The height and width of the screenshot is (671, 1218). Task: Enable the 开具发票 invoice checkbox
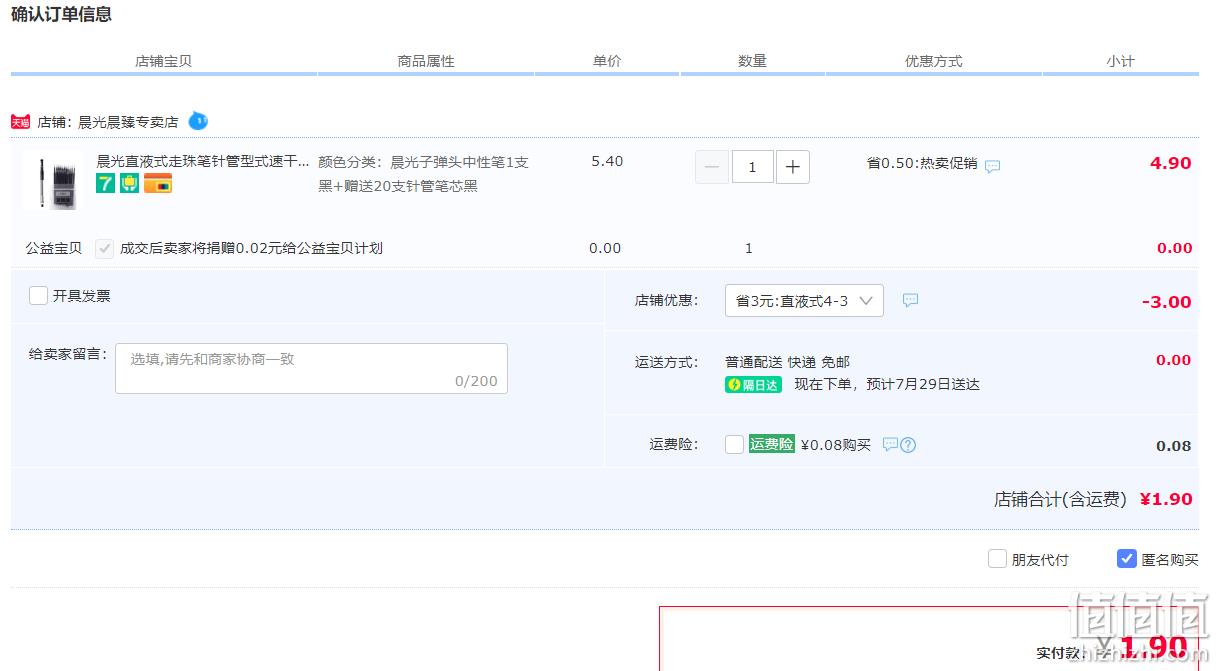coord(38,295)
